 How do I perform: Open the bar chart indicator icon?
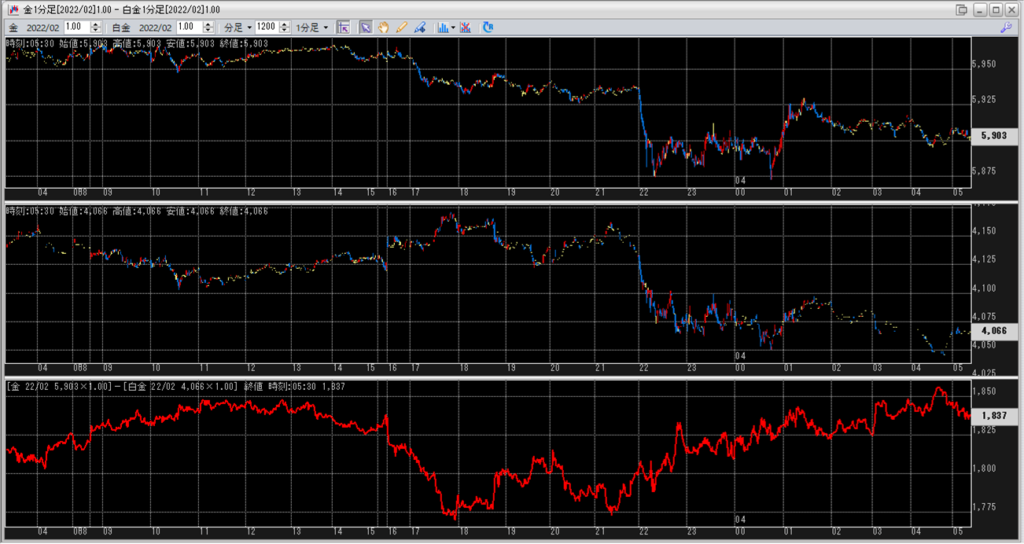pyautogui.click(x=442, y=27)
